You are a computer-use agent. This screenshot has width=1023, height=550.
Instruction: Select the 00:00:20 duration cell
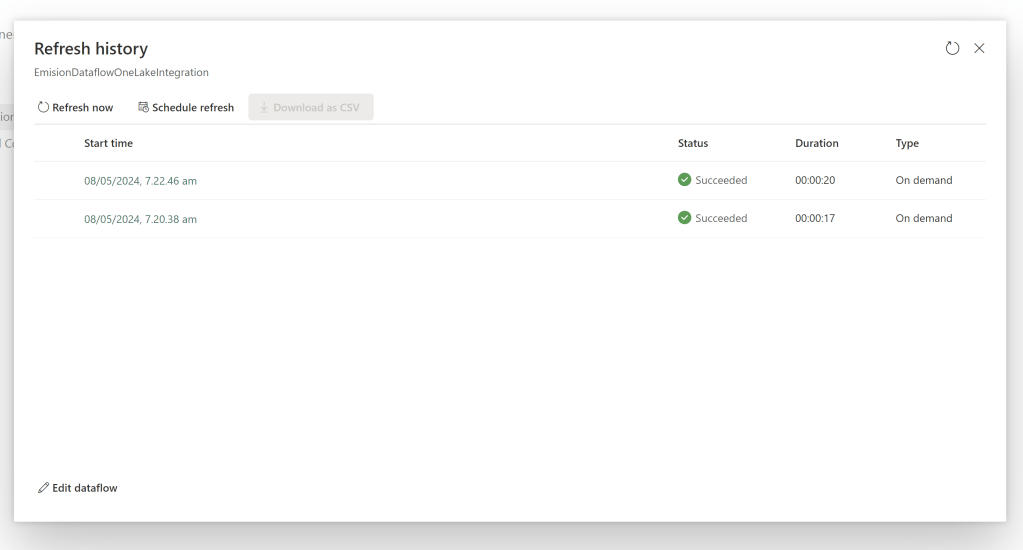coord(815,181)
